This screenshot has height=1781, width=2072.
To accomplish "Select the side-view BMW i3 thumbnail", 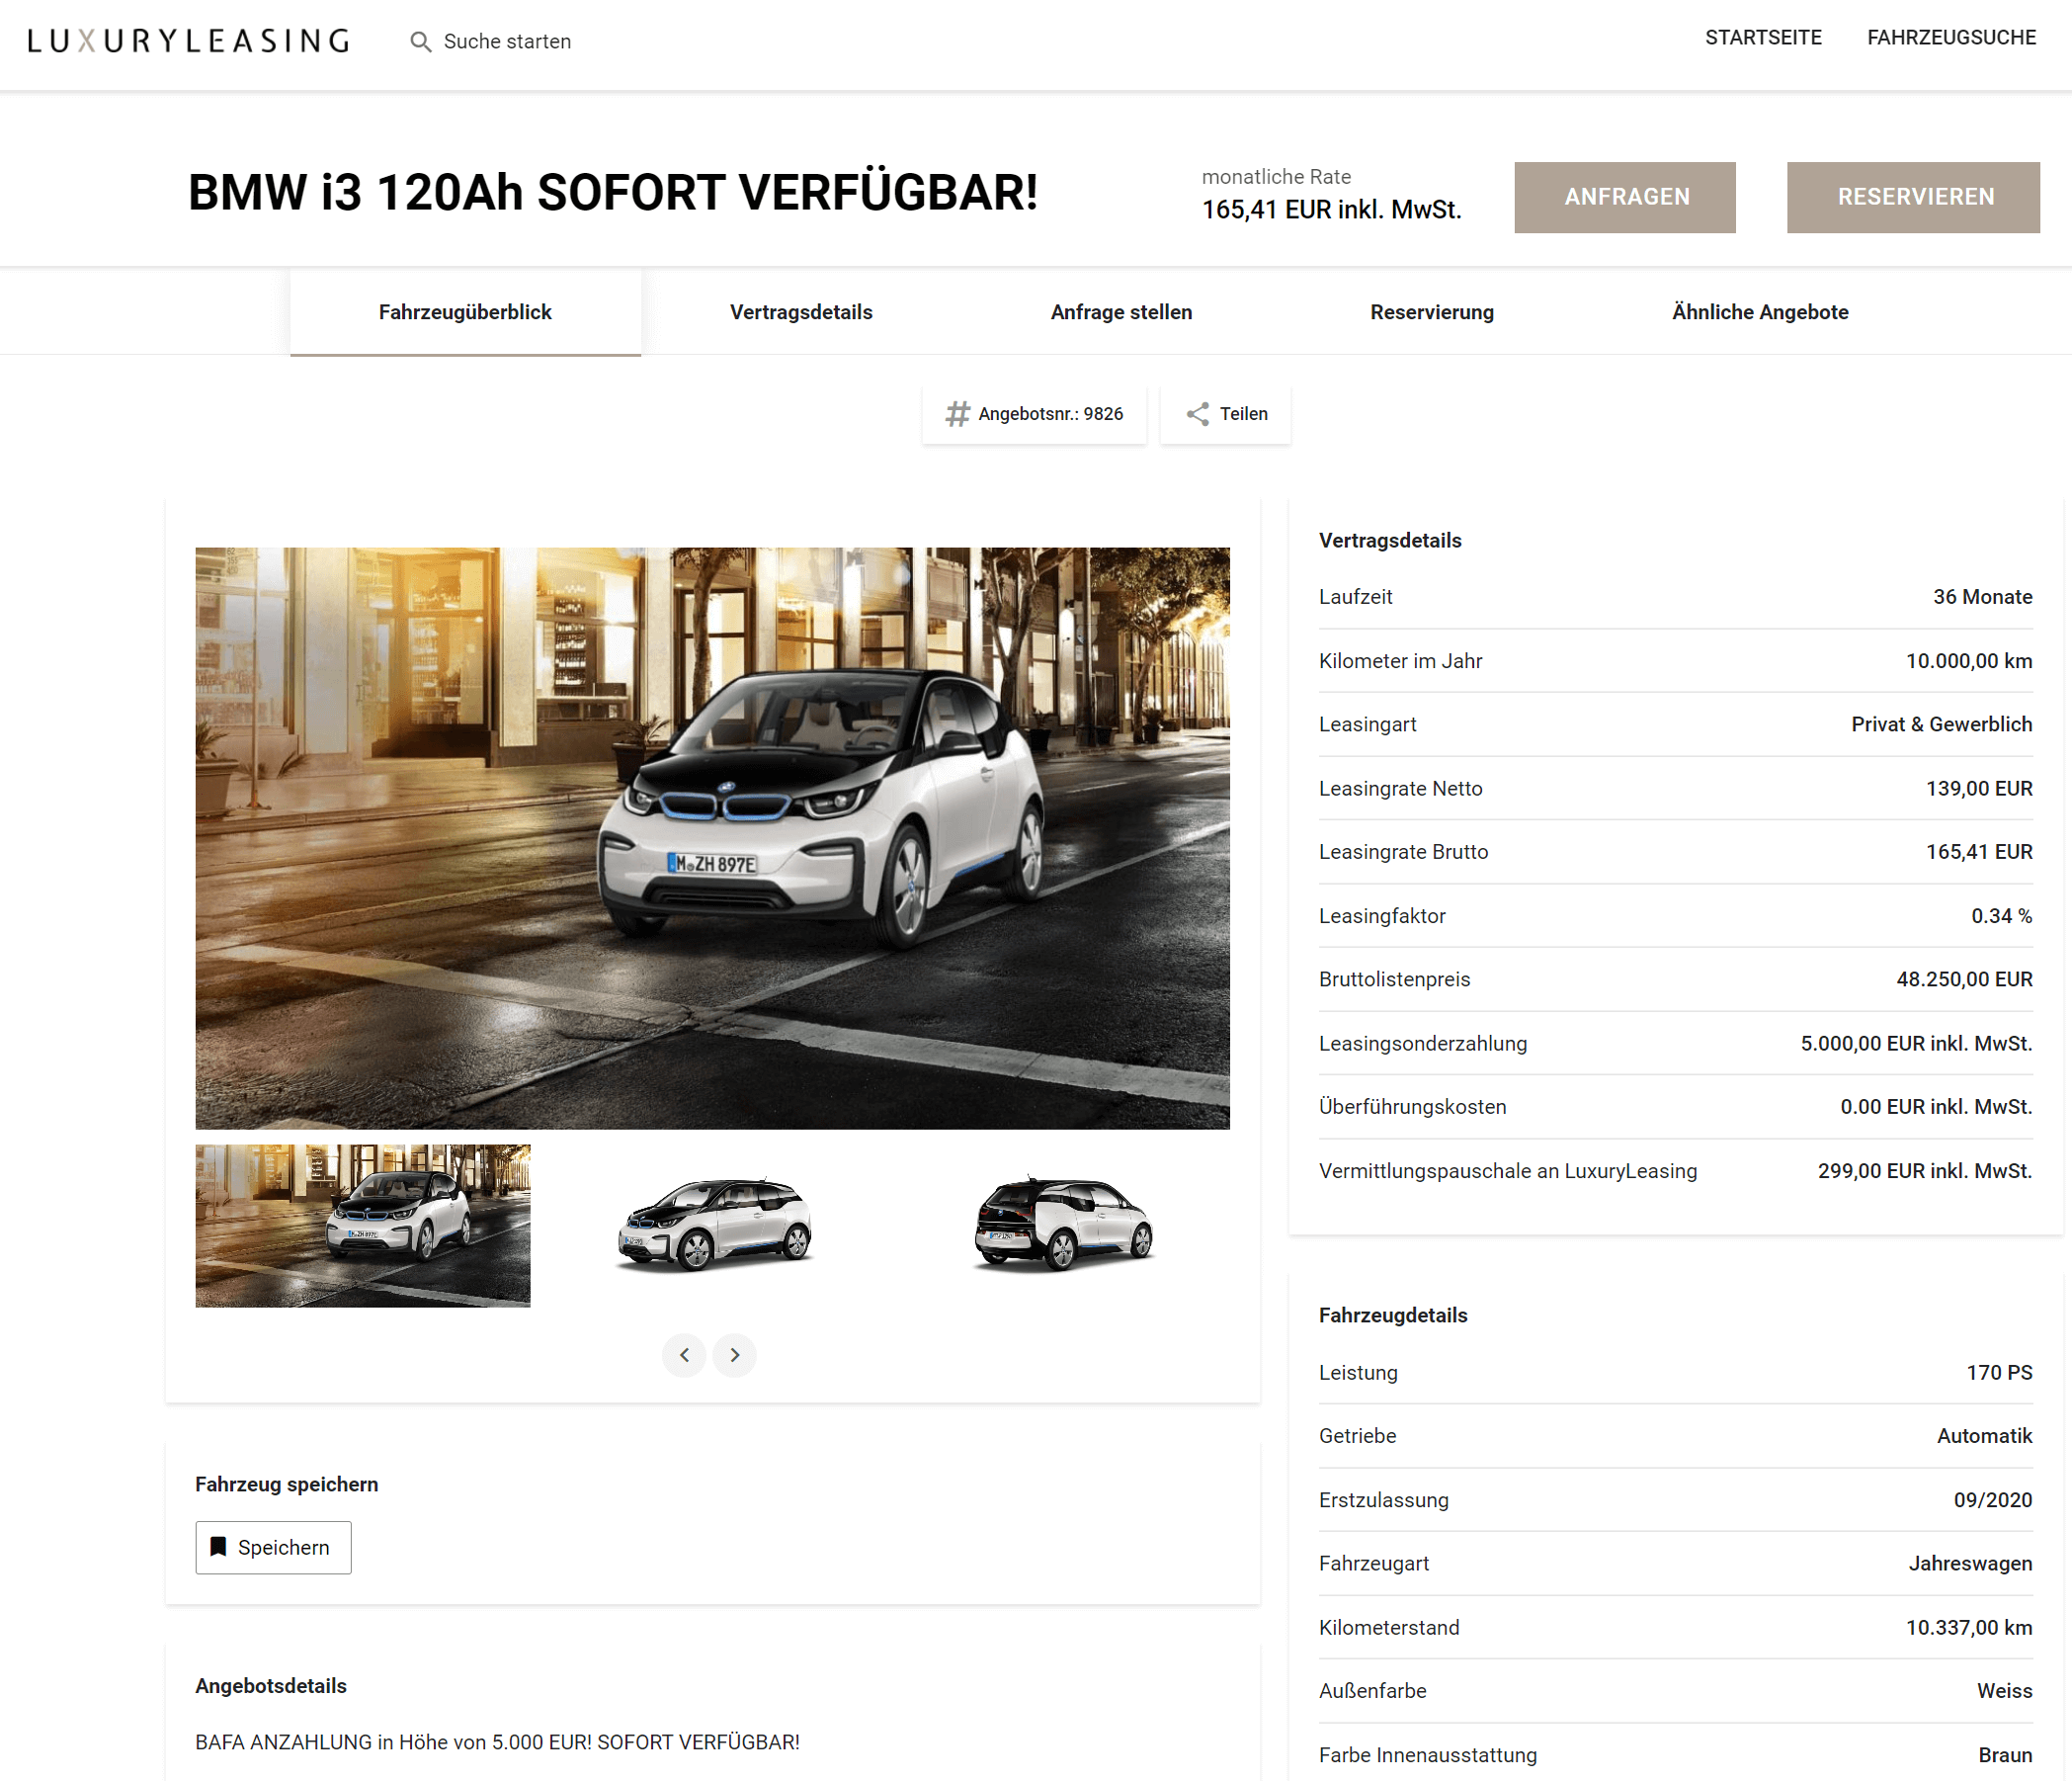I will (714, 1225).
